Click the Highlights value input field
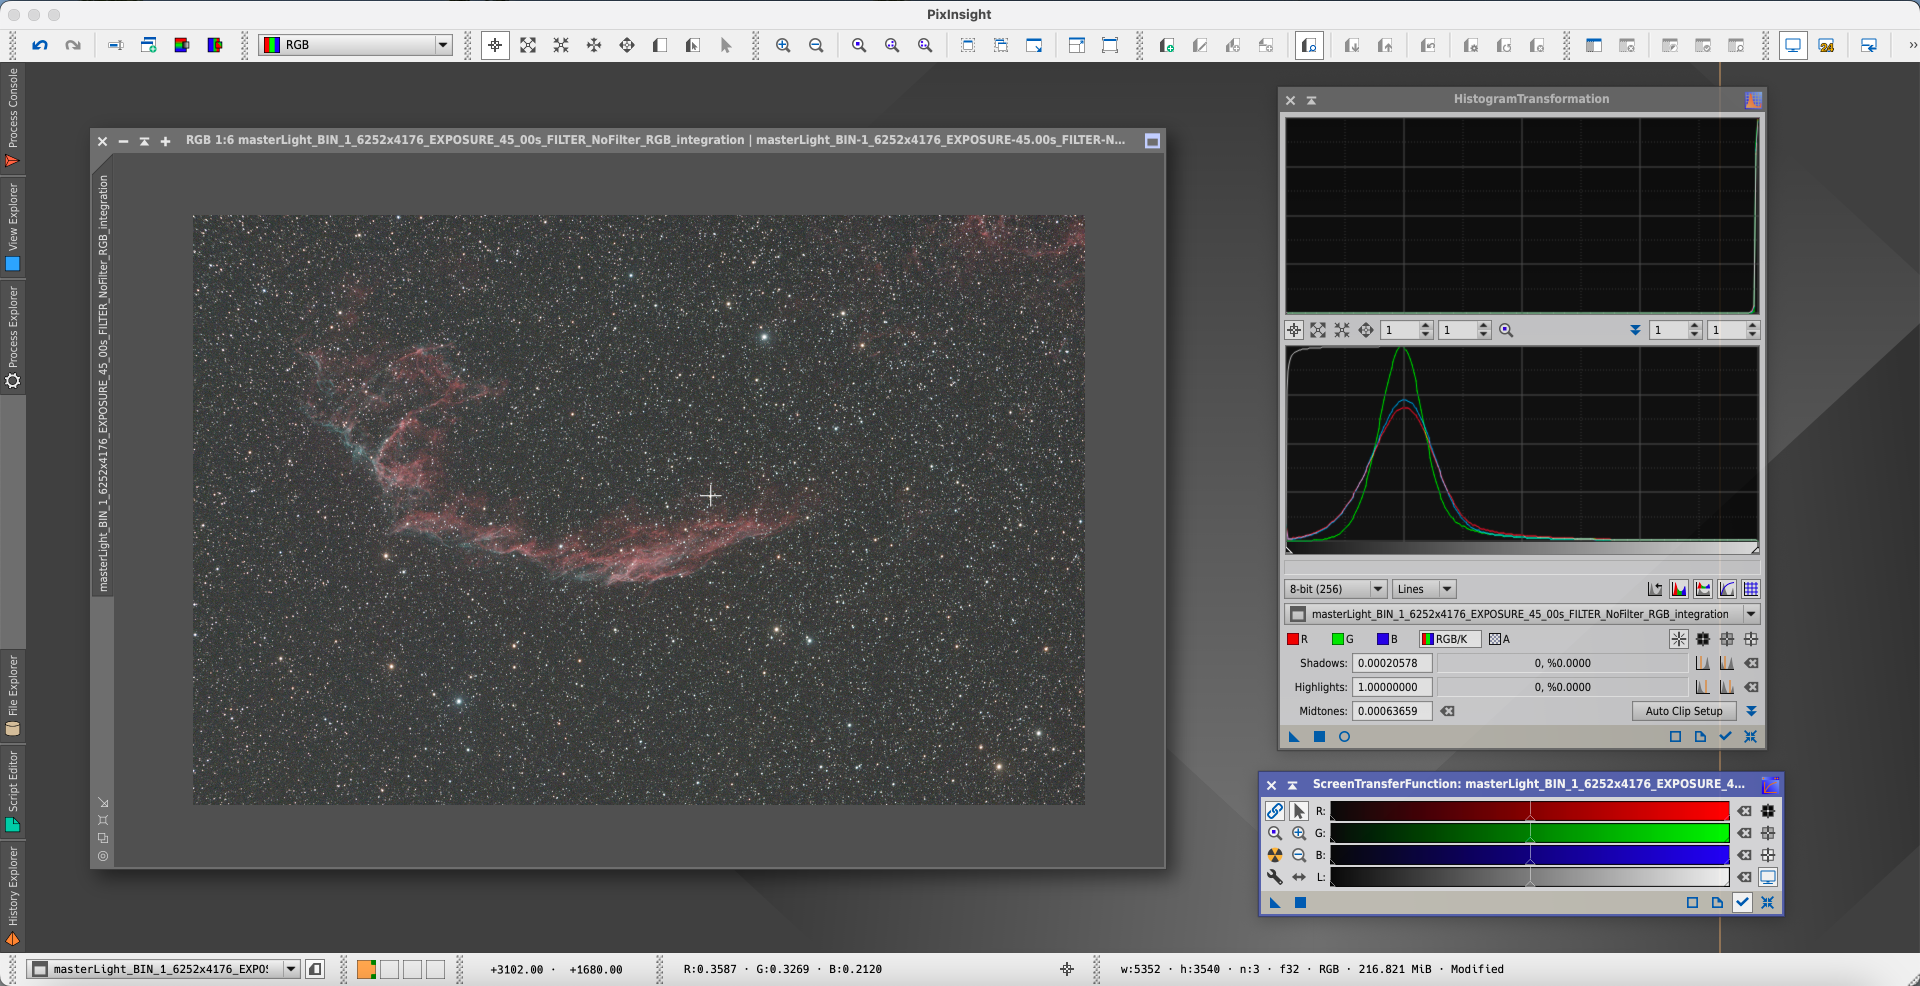 (1392, 687)
